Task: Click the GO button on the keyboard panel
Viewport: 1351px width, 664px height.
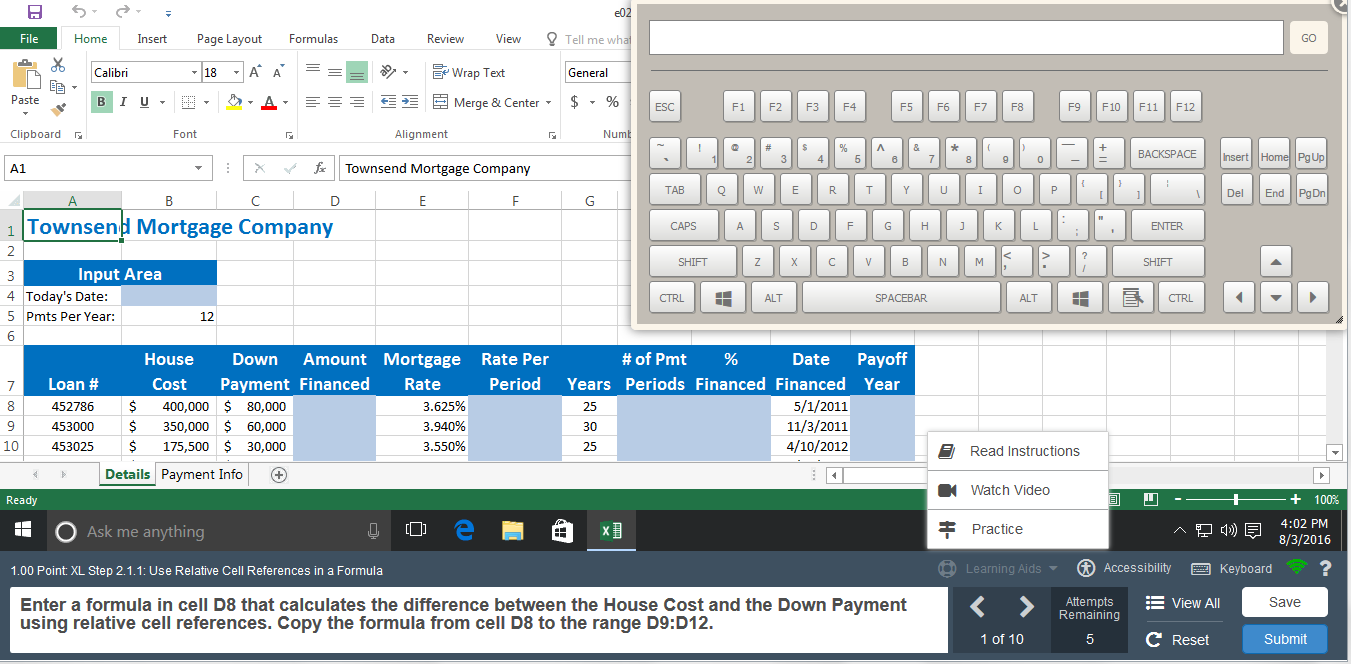Action: 1308,38
